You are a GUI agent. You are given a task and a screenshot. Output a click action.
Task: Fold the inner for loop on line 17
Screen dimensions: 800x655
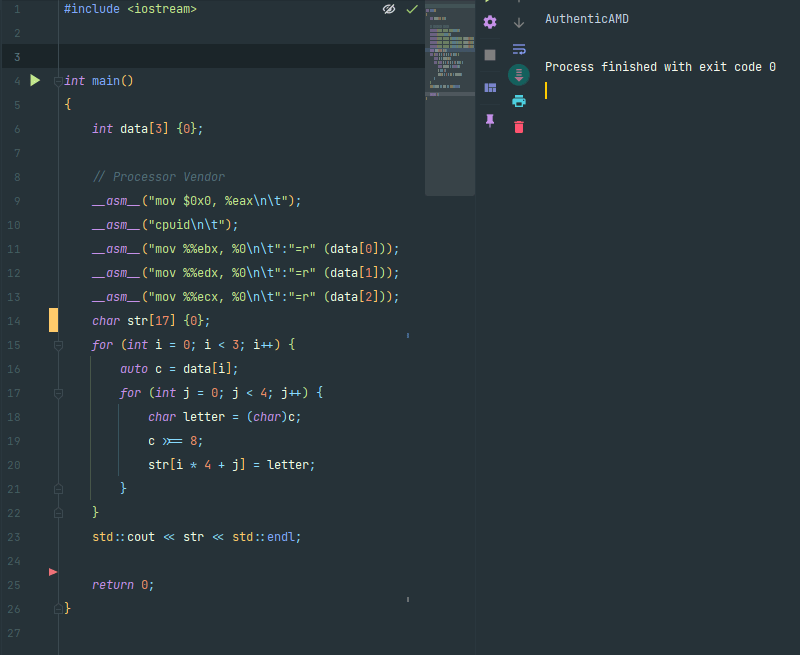click(x=58, y=393)
